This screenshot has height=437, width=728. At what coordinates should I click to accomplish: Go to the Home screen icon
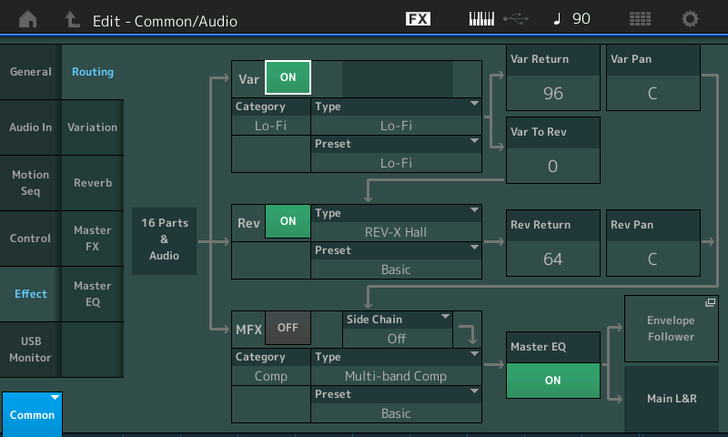pyautogui.click(x=28, y=19)
